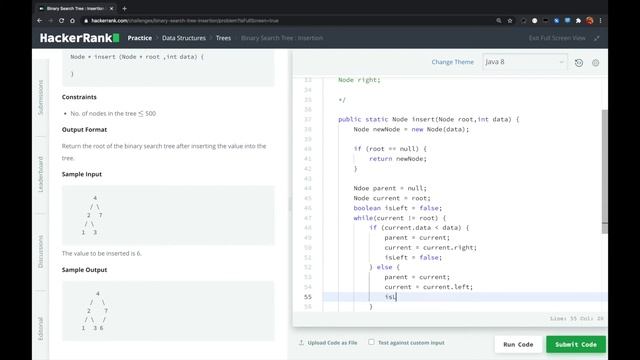Click the Output Format heading

click(84, 130)
